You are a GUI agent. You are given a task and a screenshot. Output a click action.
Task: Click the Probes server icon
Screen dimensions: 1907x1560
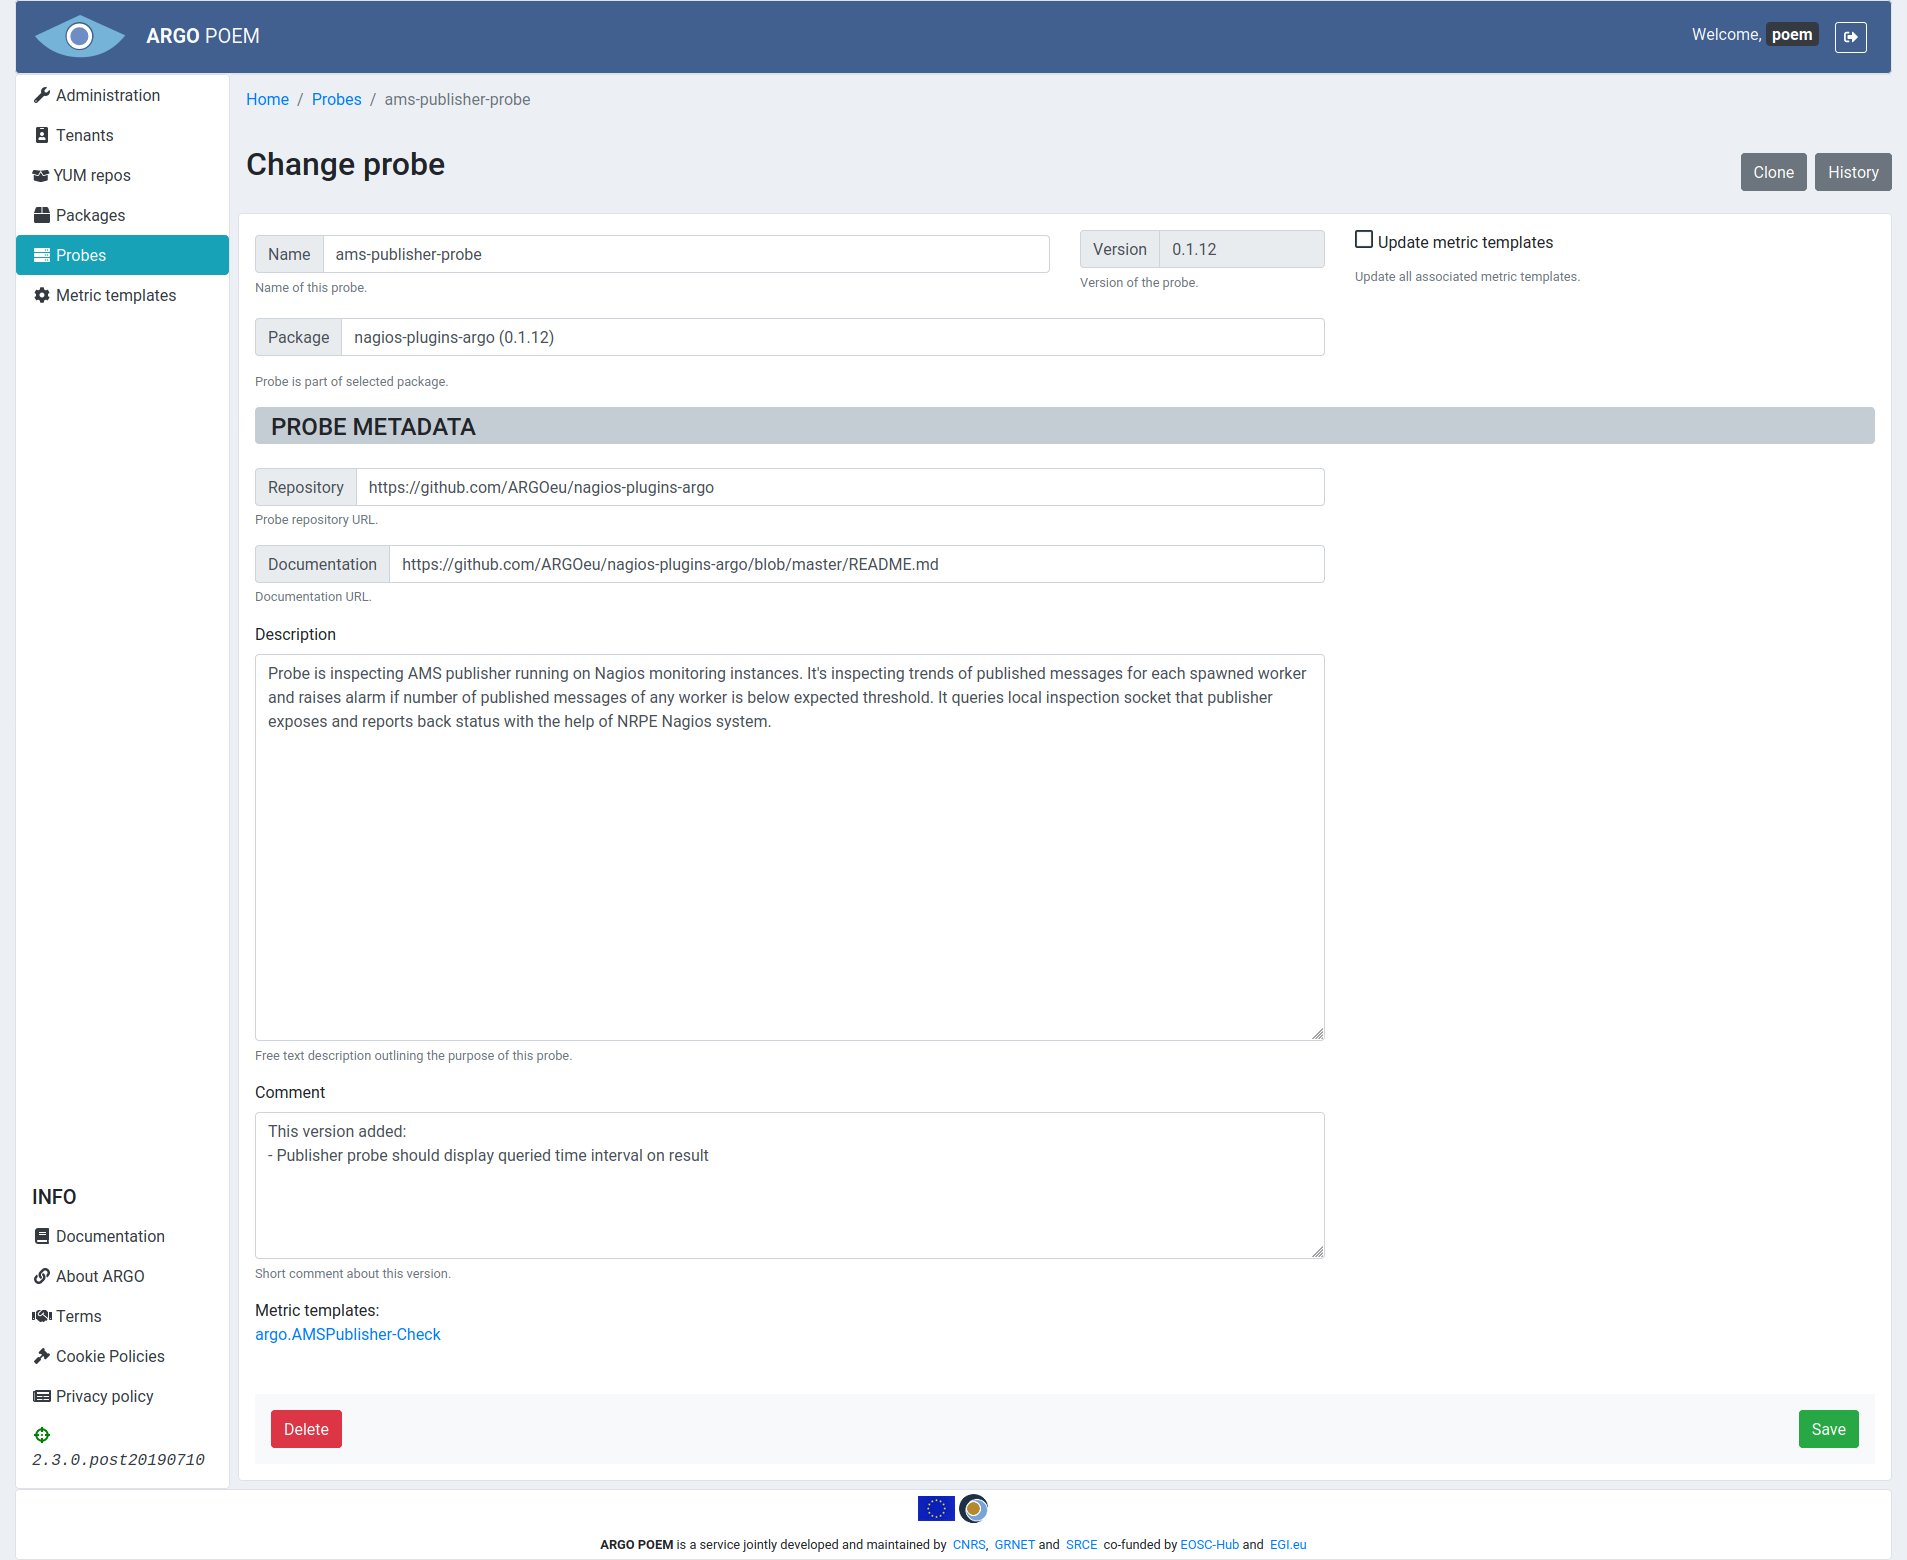click(41, 255)
